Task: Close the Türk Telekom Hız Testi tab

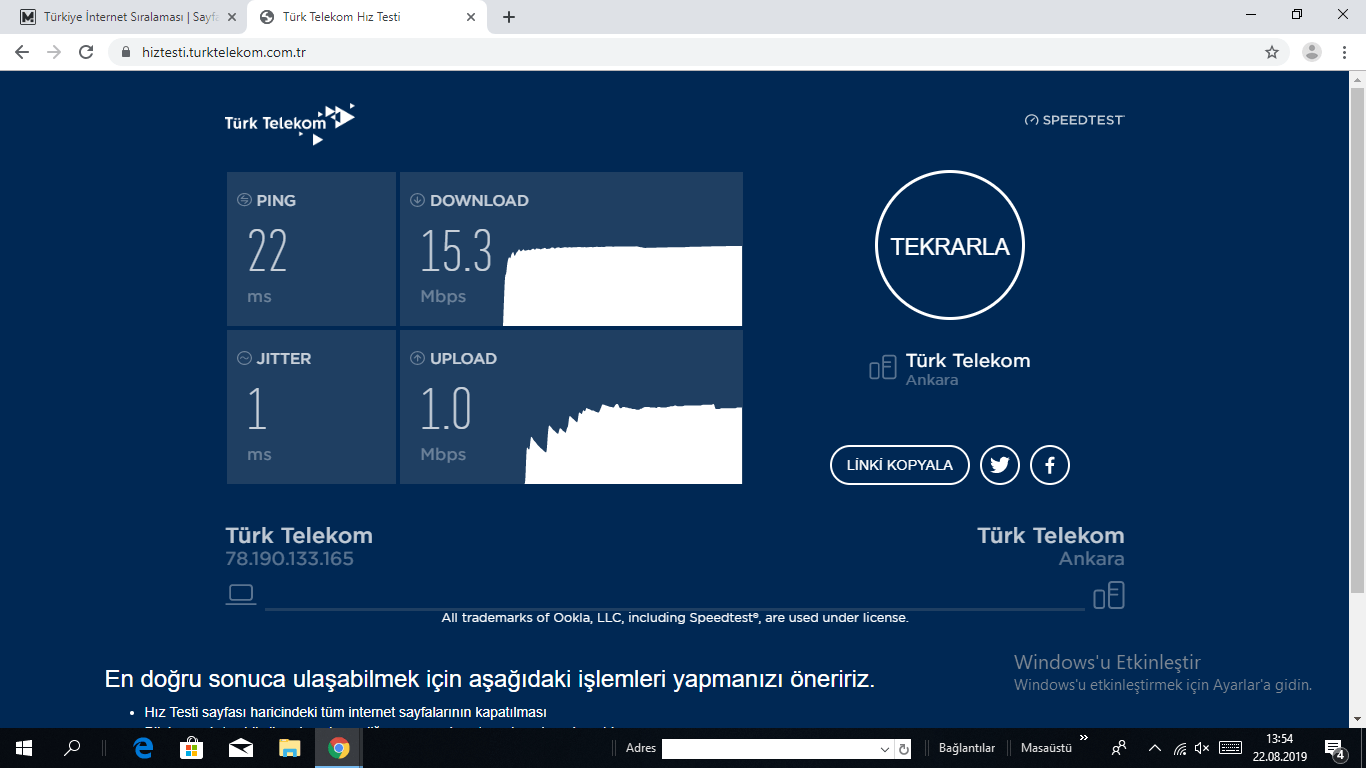Action: click(470, 17)
